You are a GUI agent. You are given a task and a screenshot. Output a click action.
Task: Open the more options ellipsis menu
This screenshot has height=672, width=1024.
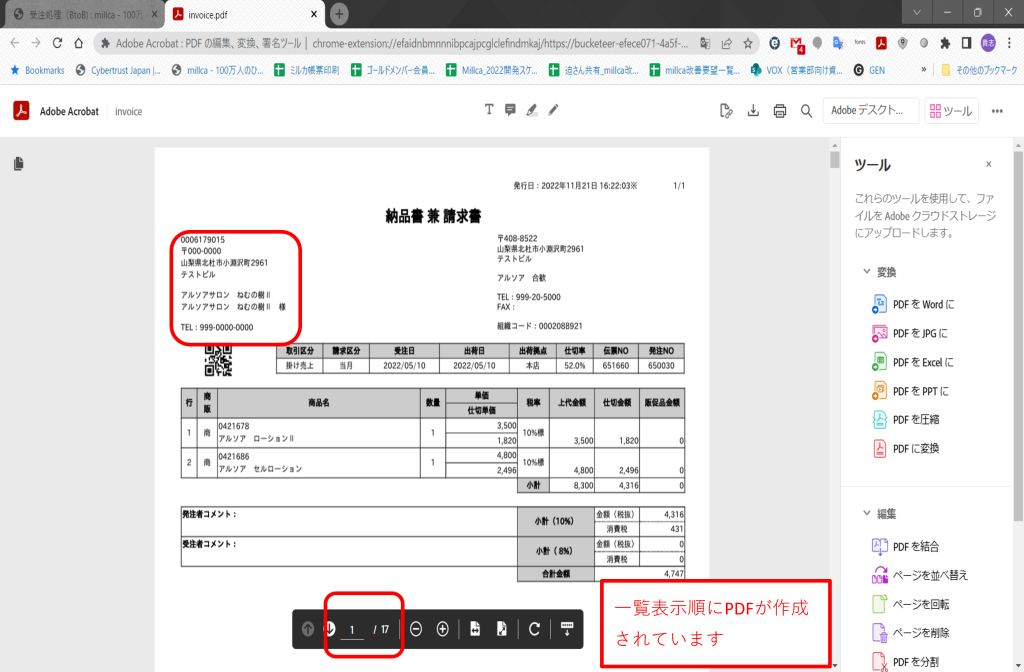tap(997, 111)
